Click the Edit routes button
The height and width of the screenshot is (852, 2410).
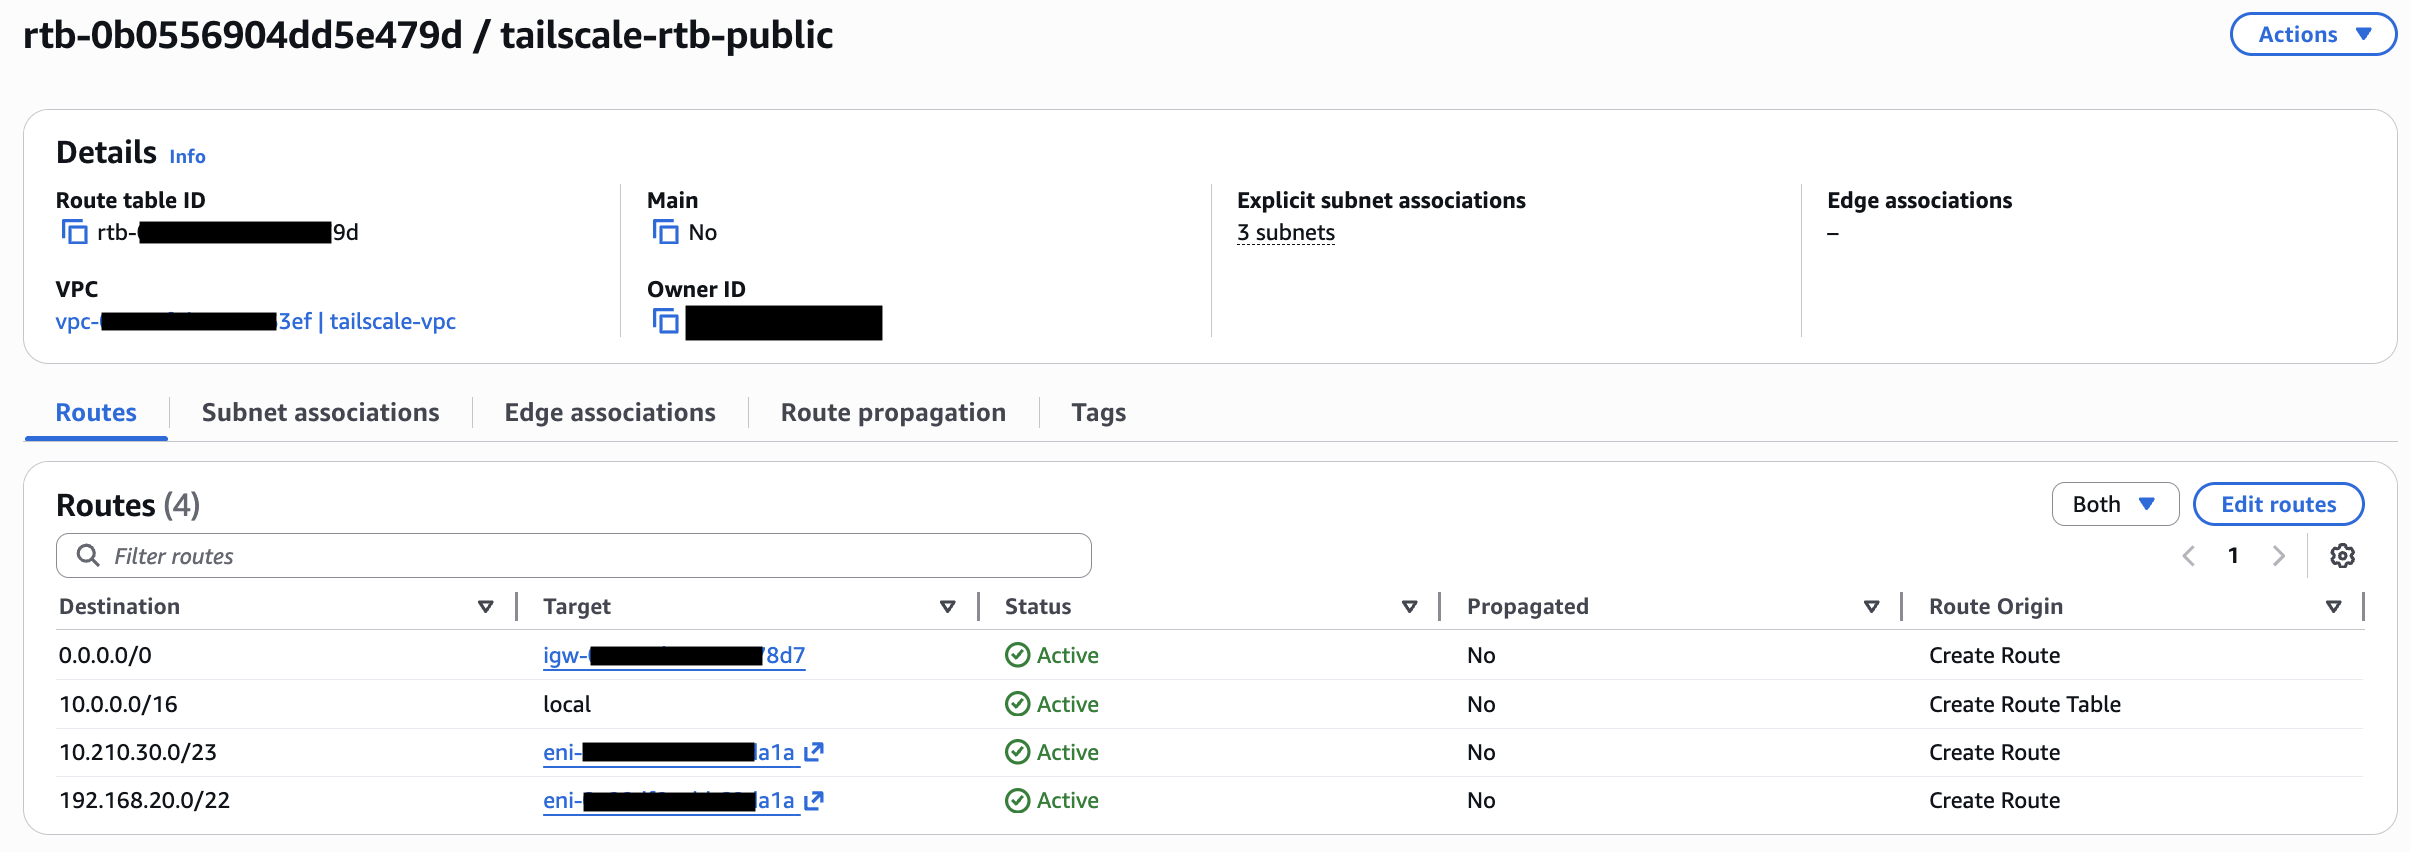click(x=2278, y=504)
